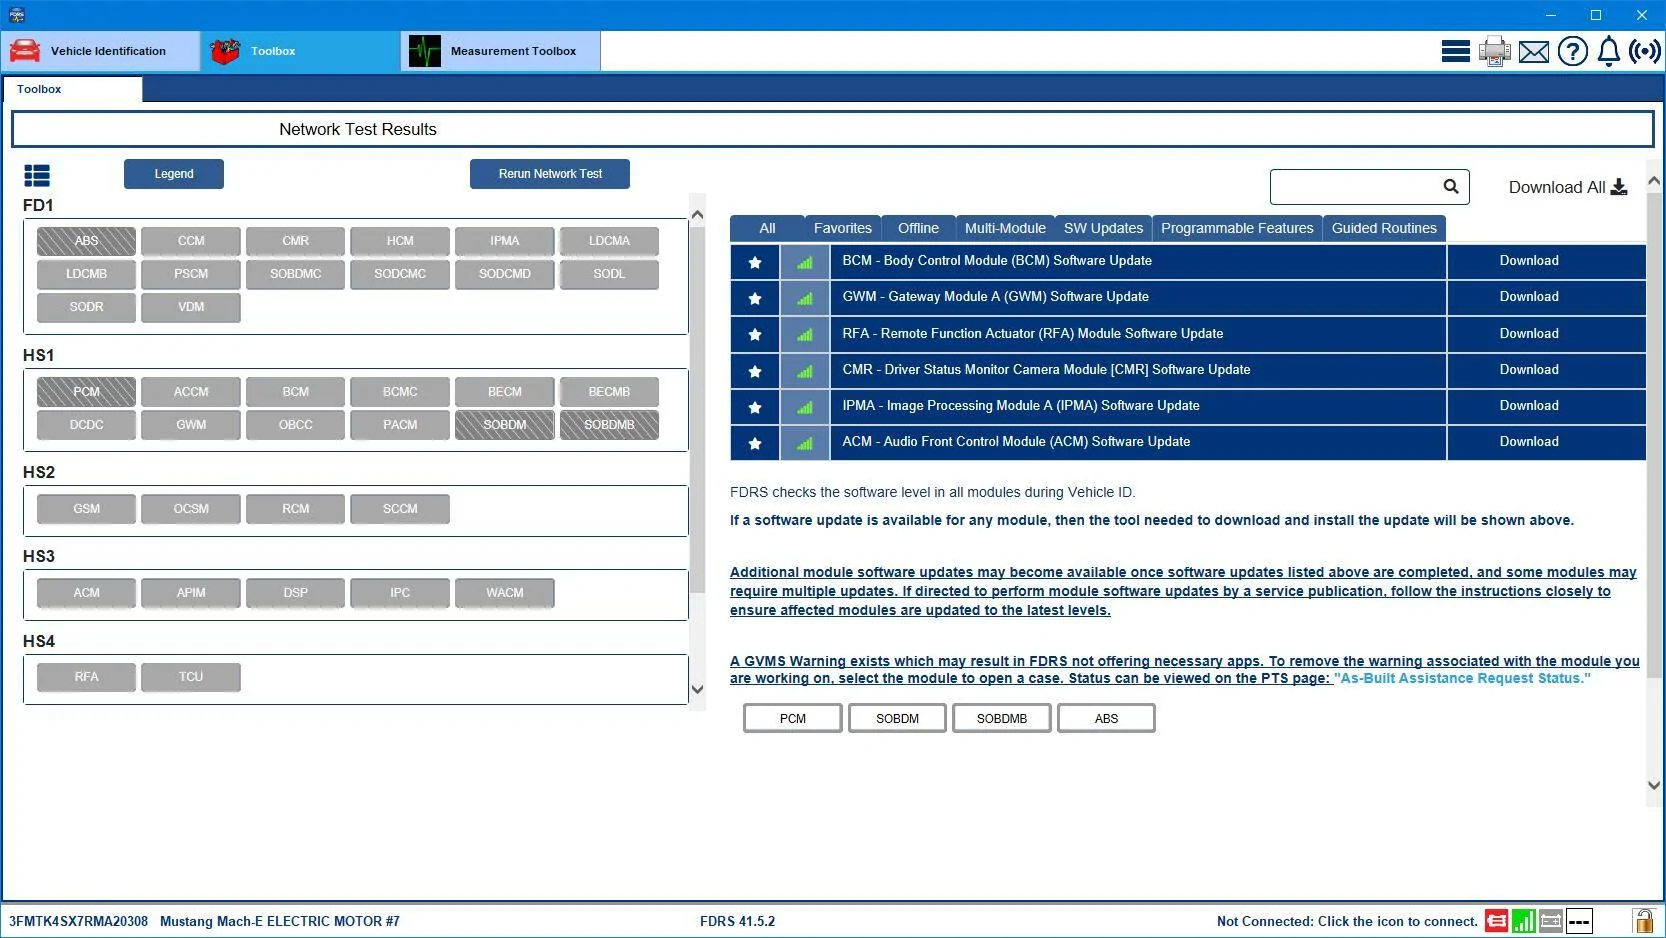1666x938 pixels.
Task: Toggle the module list view icon
Action: [37, 176]
